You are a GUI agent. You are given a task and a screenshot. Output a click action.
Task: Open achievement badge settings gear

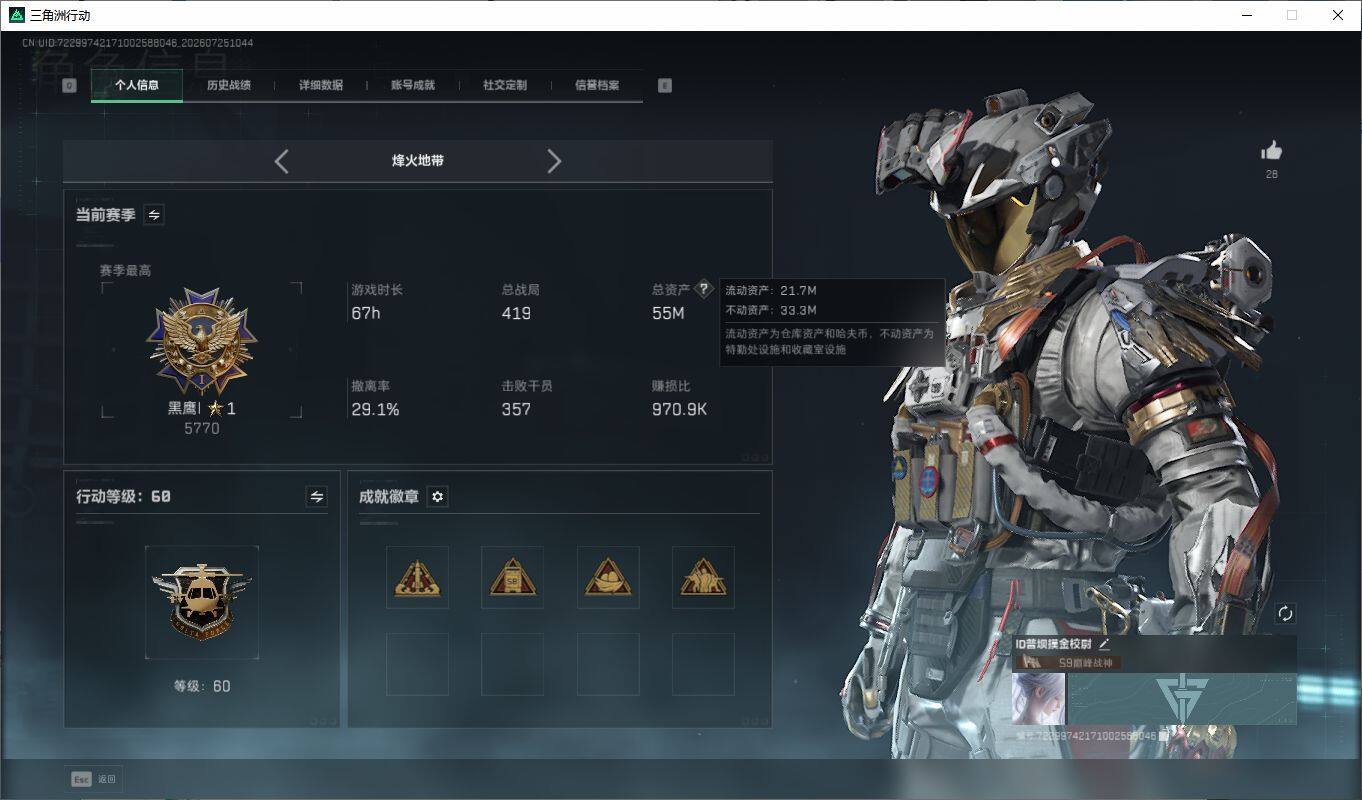(x=437, y=497)
